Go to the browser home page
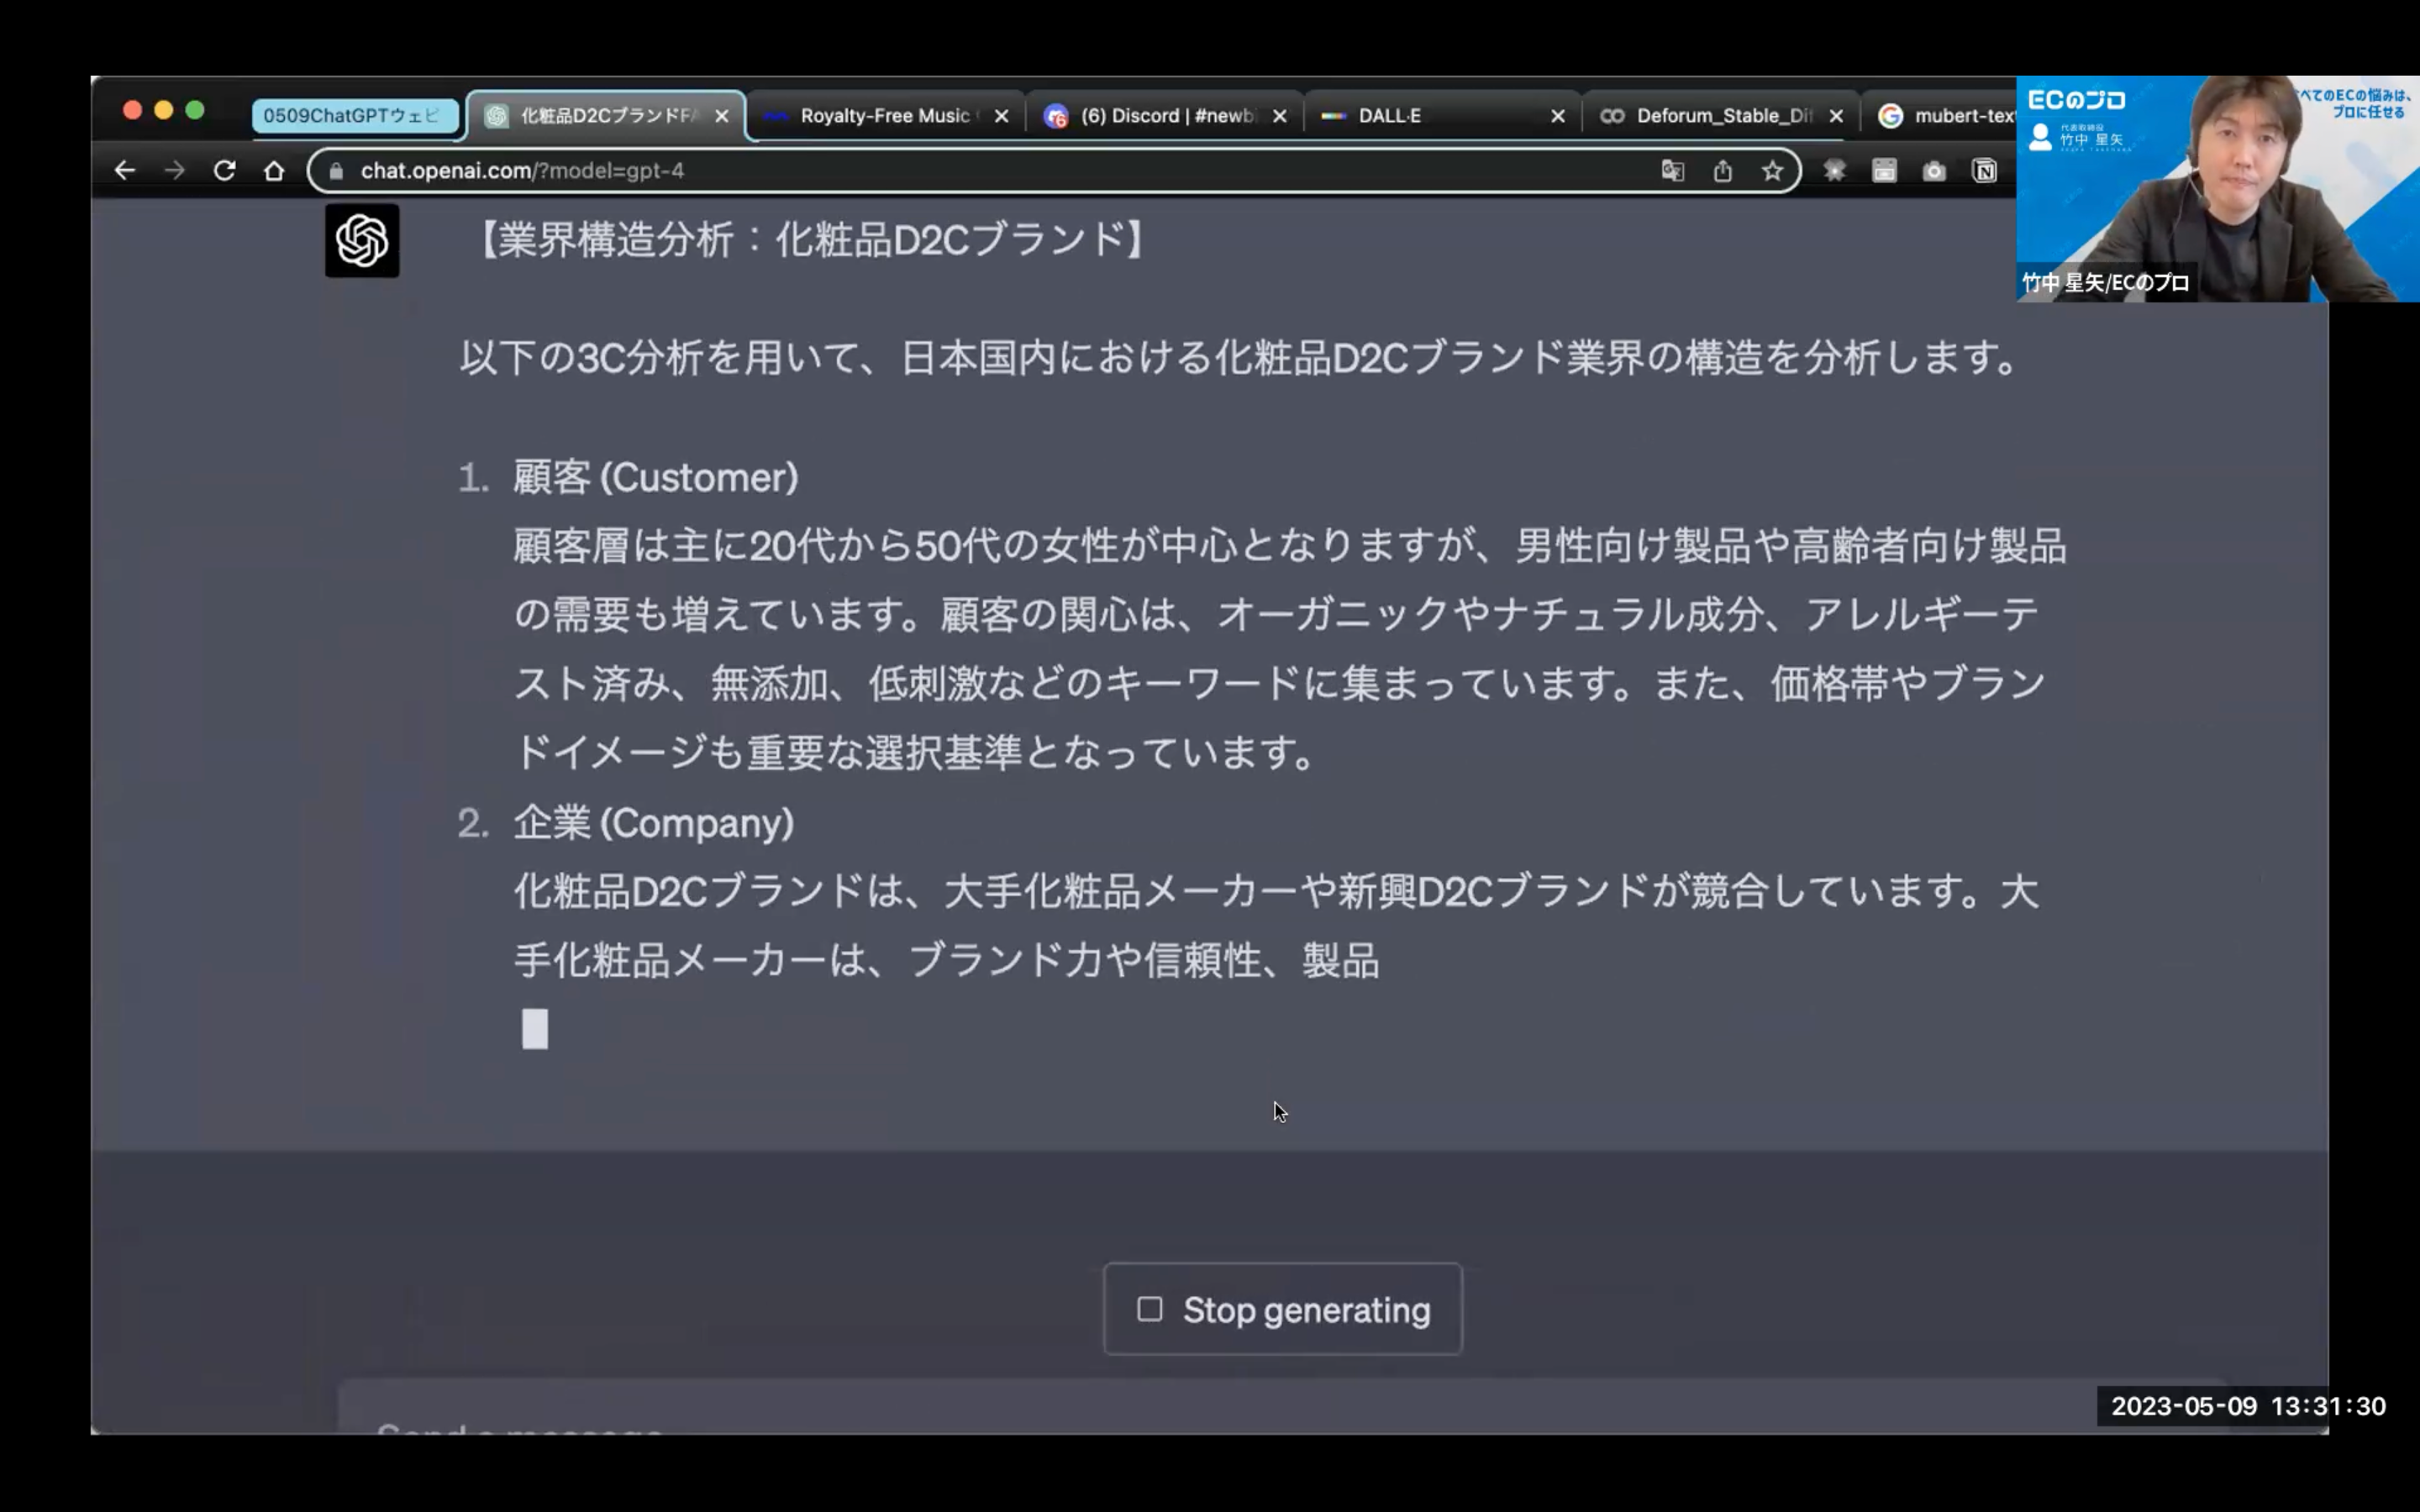The image size is (2420, 1512). [x=274, y=171]
